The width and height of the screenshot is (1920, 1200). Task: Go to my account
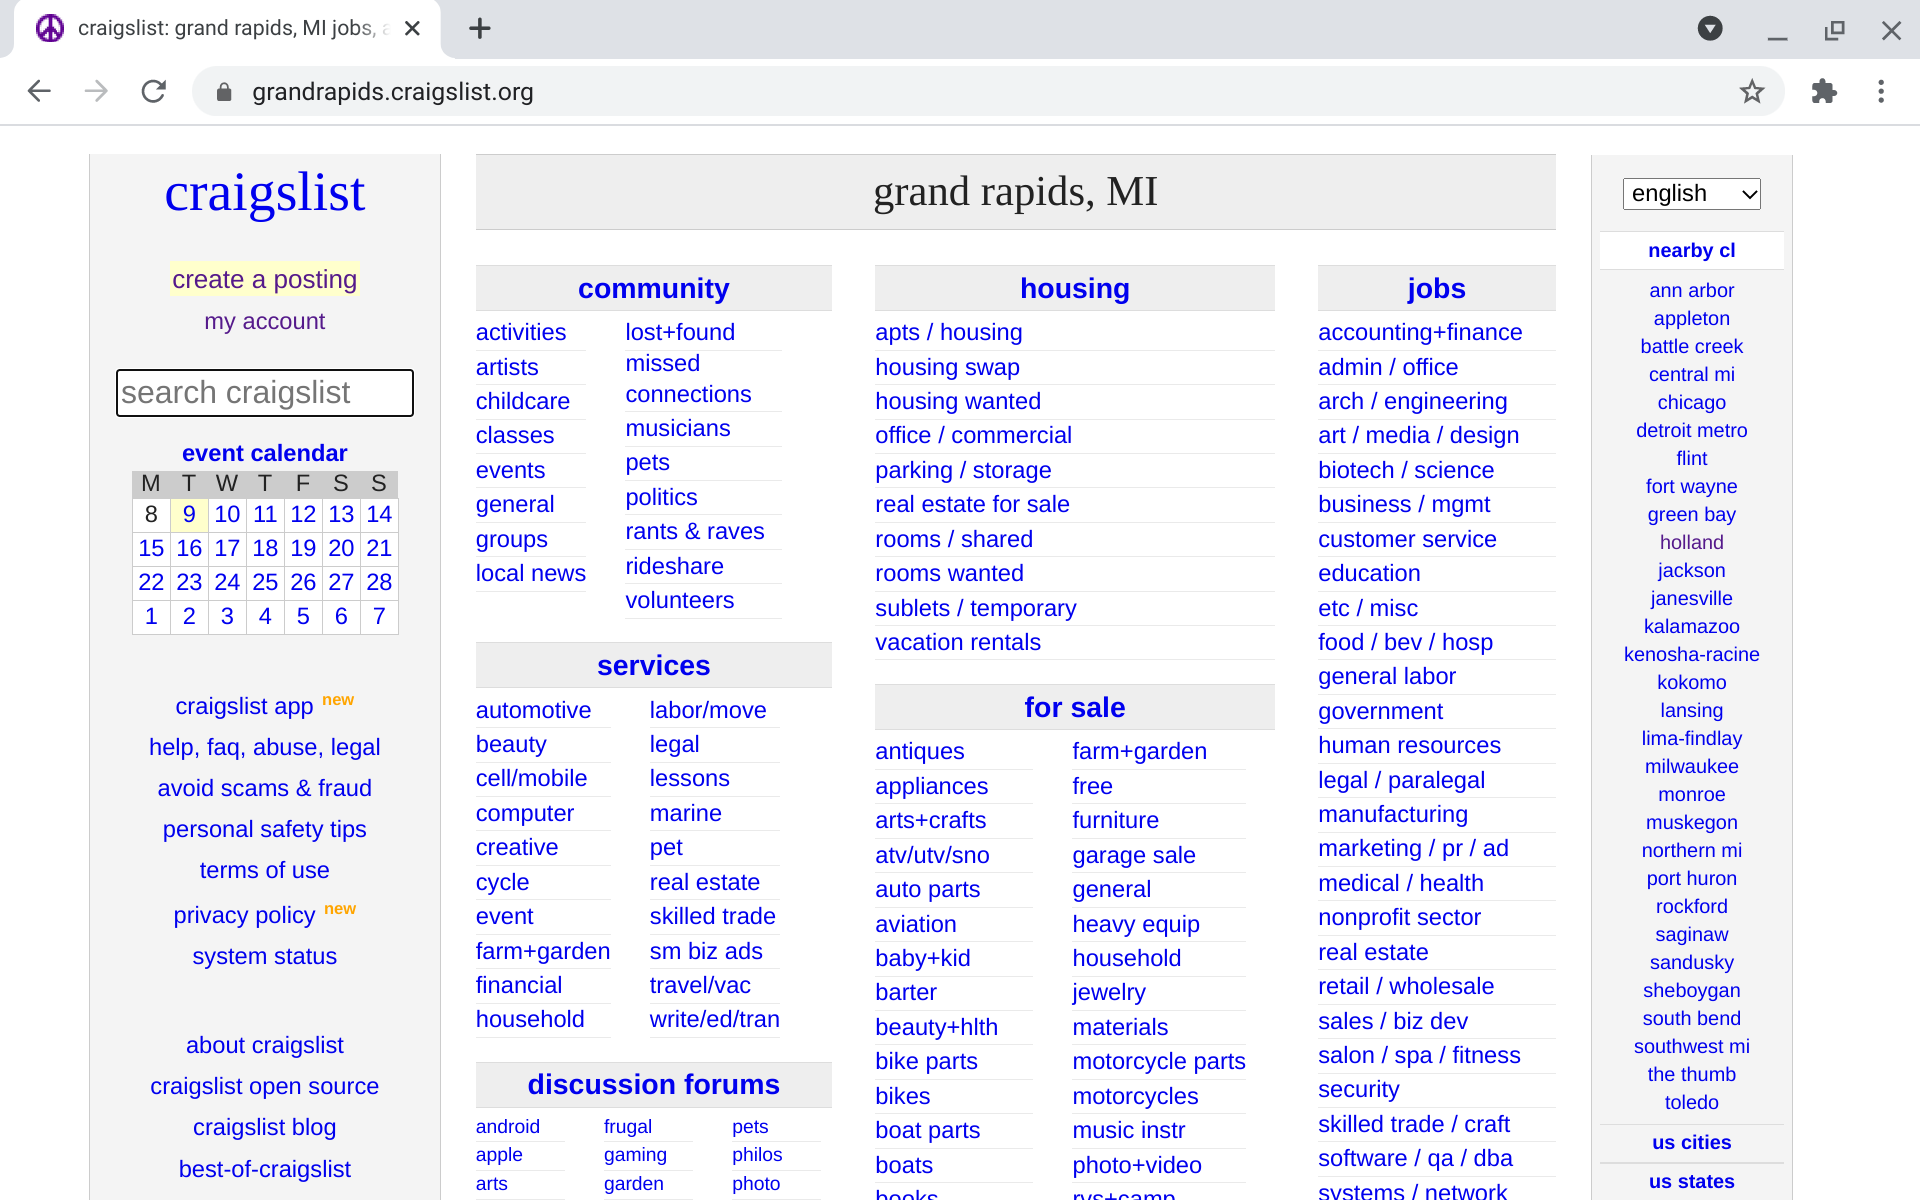click(264, 321)
